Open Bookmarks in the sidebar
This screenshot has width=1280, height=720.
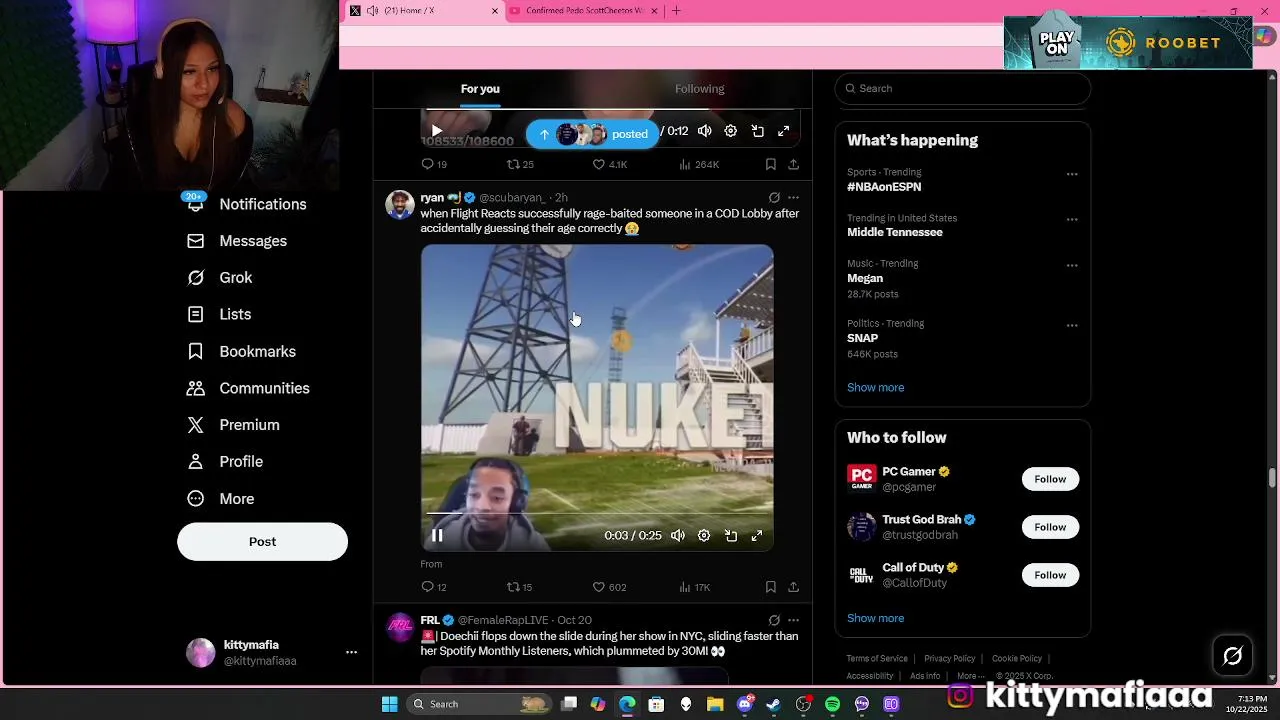tap(243, 351)
